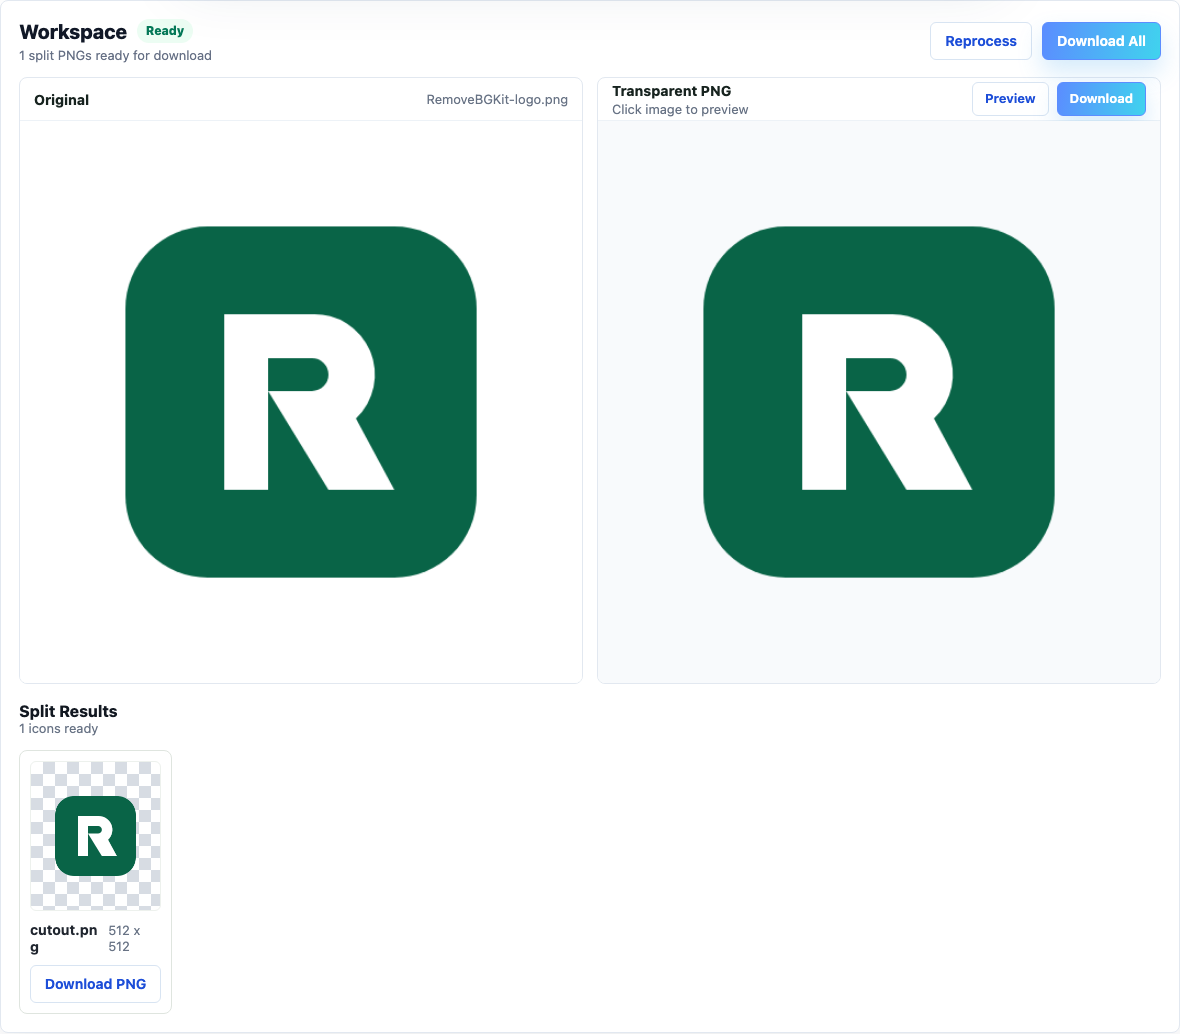Click 'Click image to preview' hint

pos(680,110)
